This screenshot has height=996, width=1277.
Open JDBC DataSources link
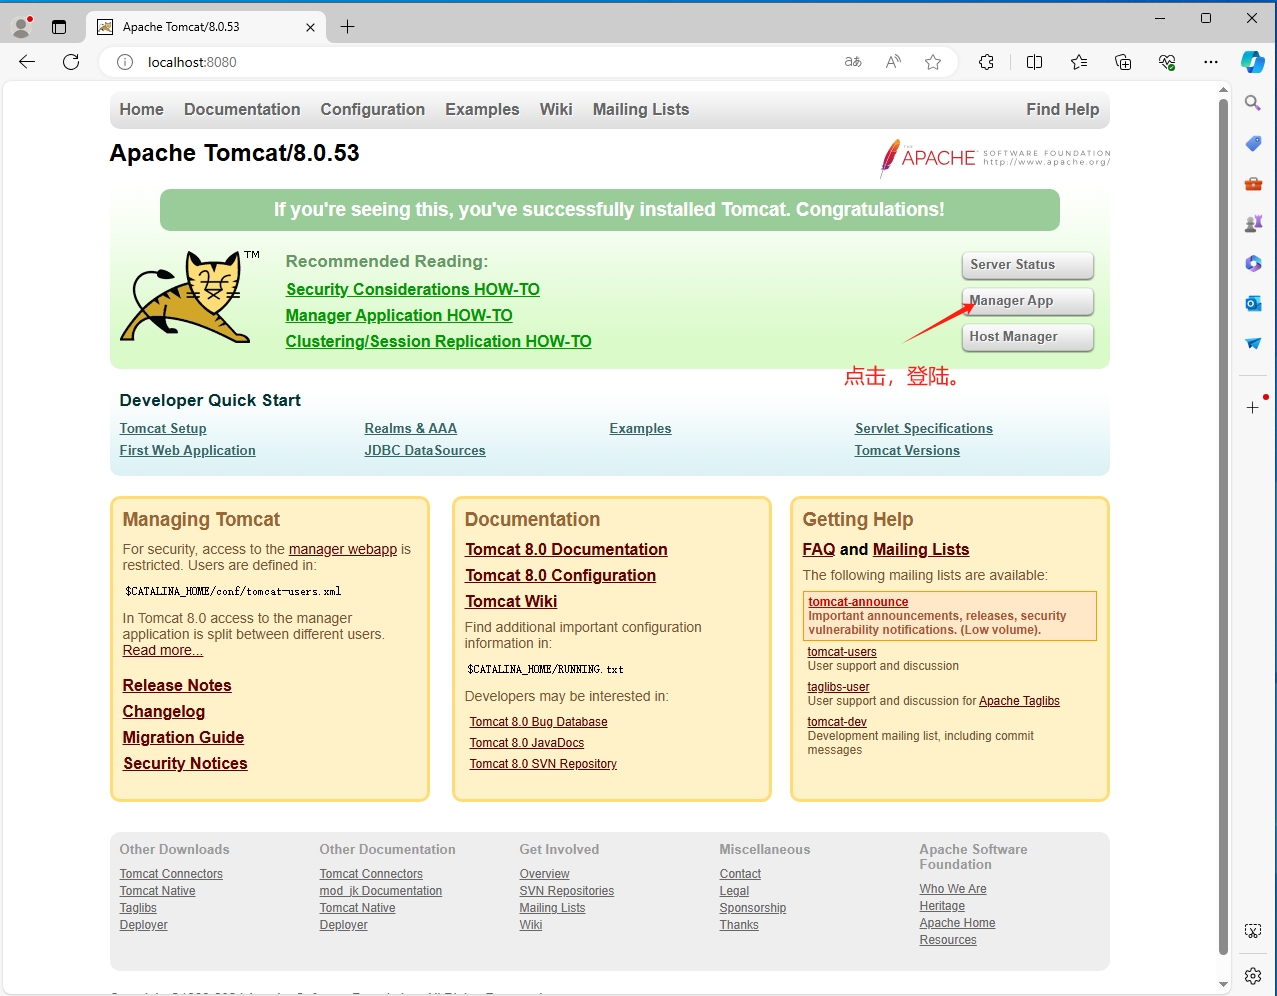click(x=425, y=450)
